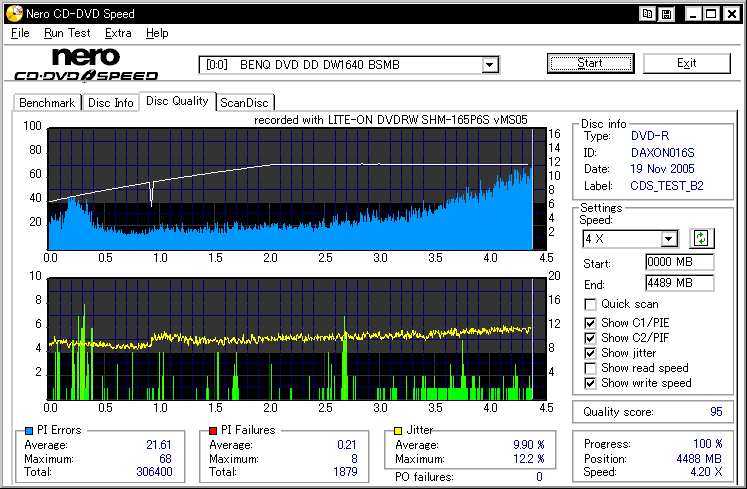The width and height of the screenshot is (747, 489).
Task: Click the Exit button
Action: coord(686,63)
